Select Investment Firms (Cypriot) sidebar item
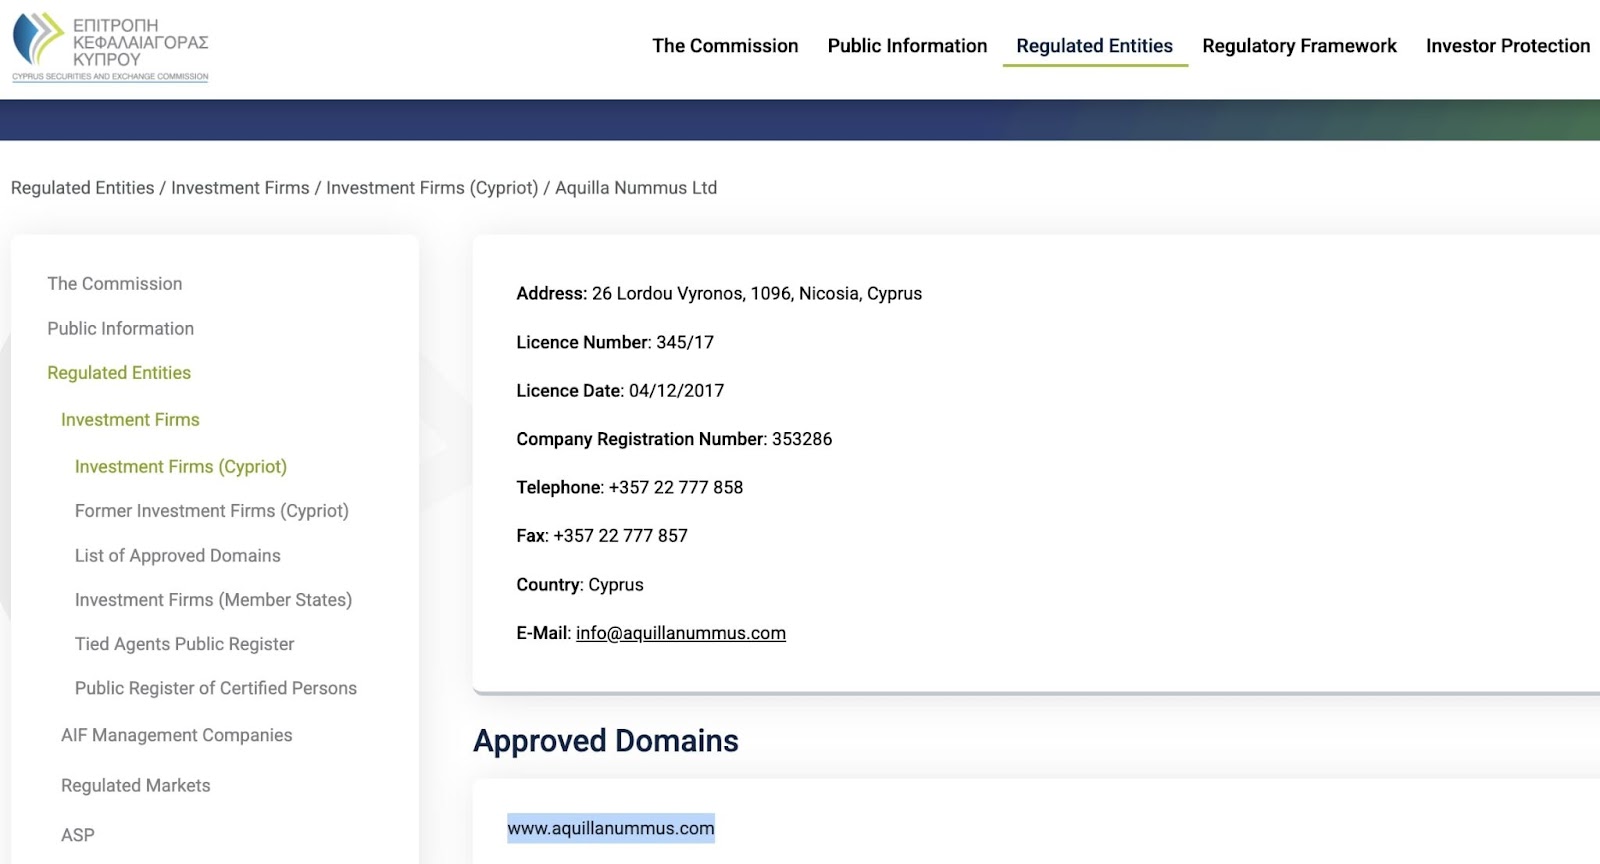The image size is (1600, 864). [x=181, y=467]
